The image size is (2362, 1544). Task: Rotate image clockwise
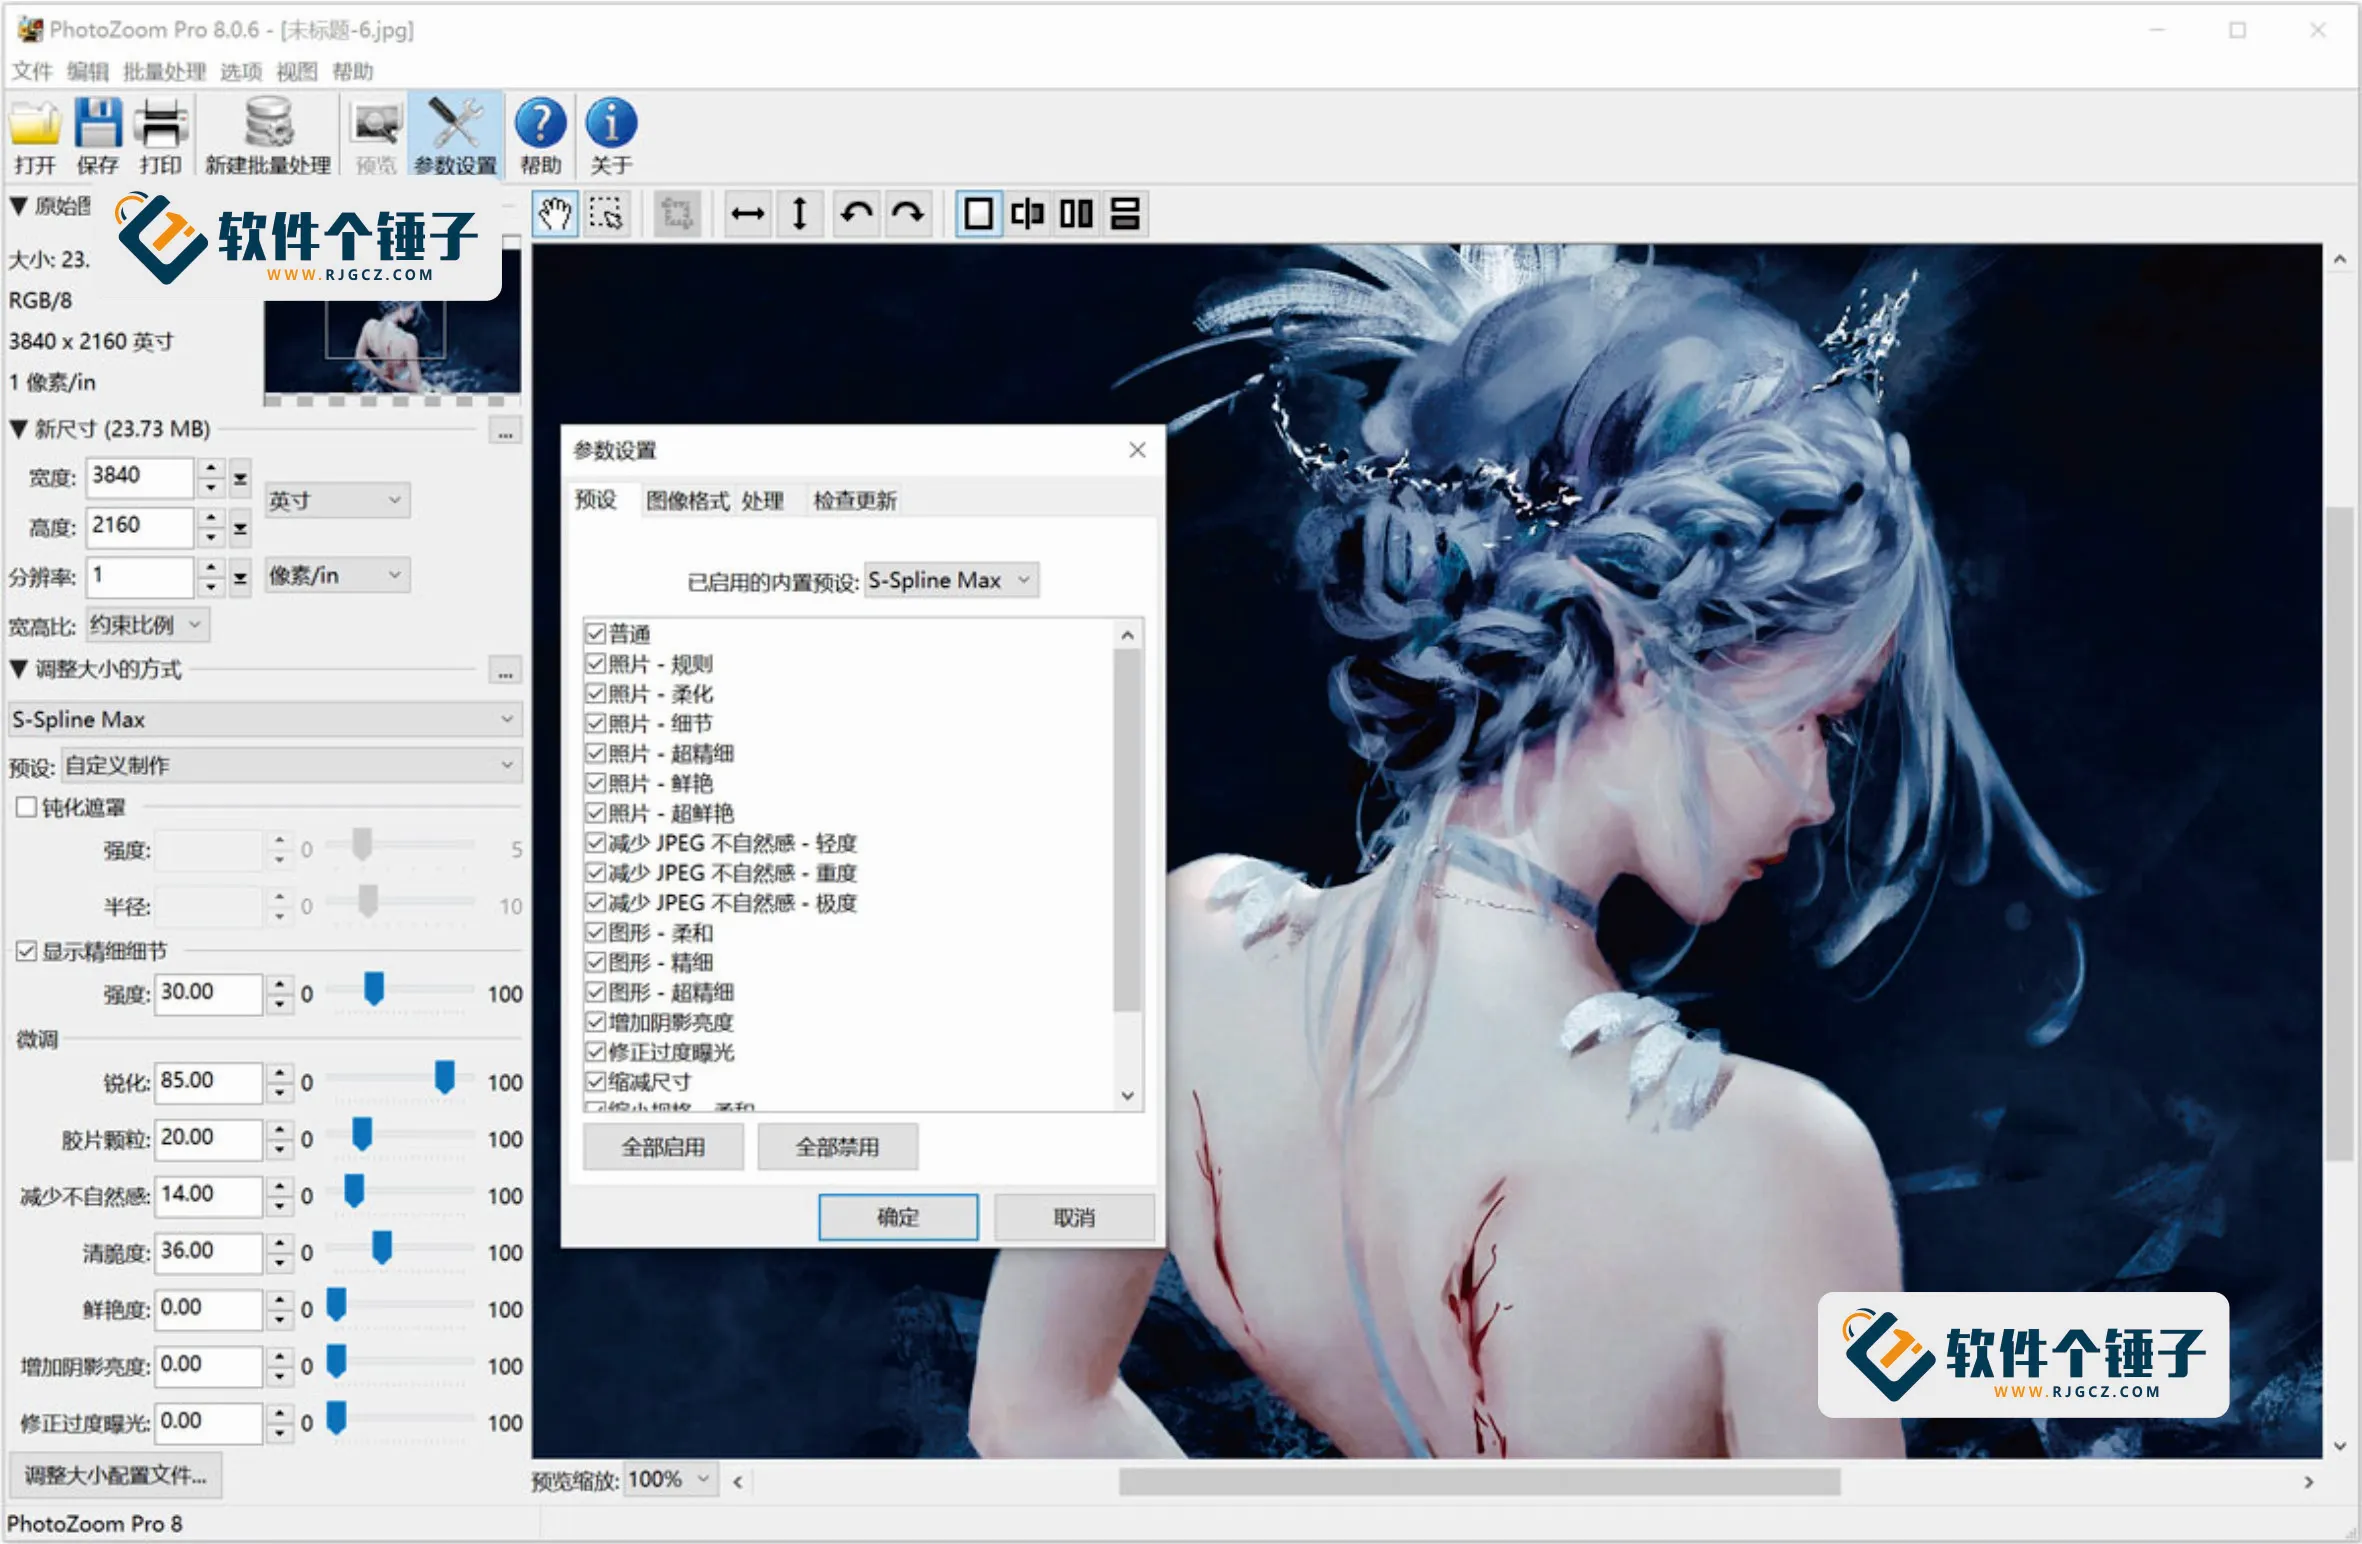tap(908, 214)
